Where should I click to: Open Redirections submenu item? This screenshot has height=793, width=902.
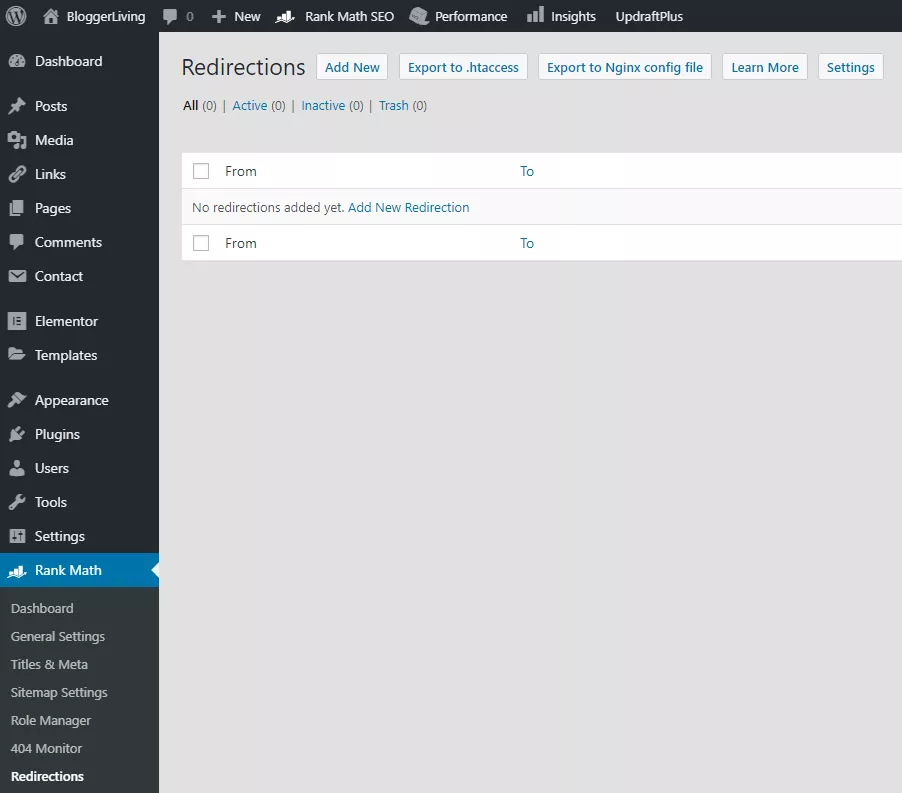(x=47, y=776)
